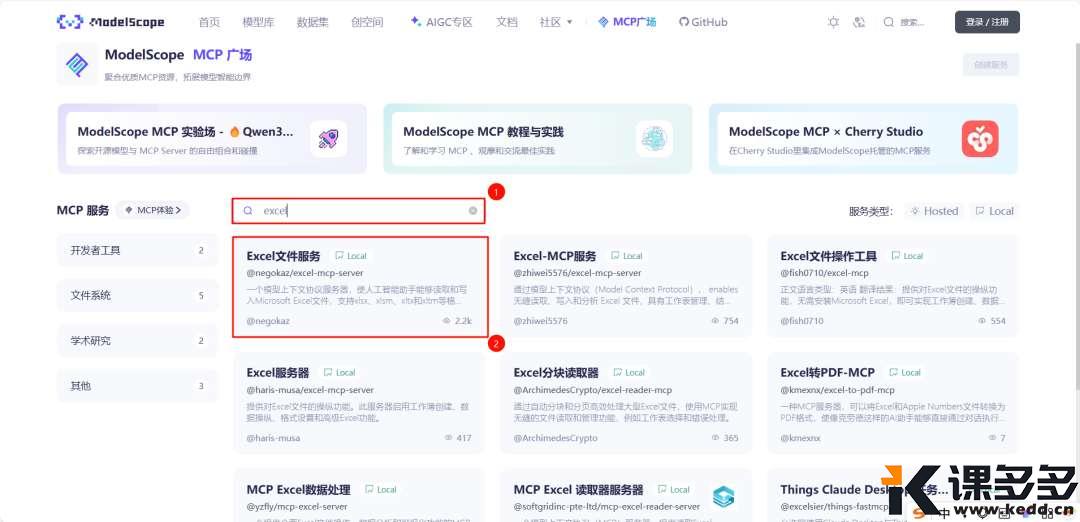Image resolution: width=1080 pixels, height=522 pixels.
Task: Click the ModelScope logo in the header
Action: point(110,22)
